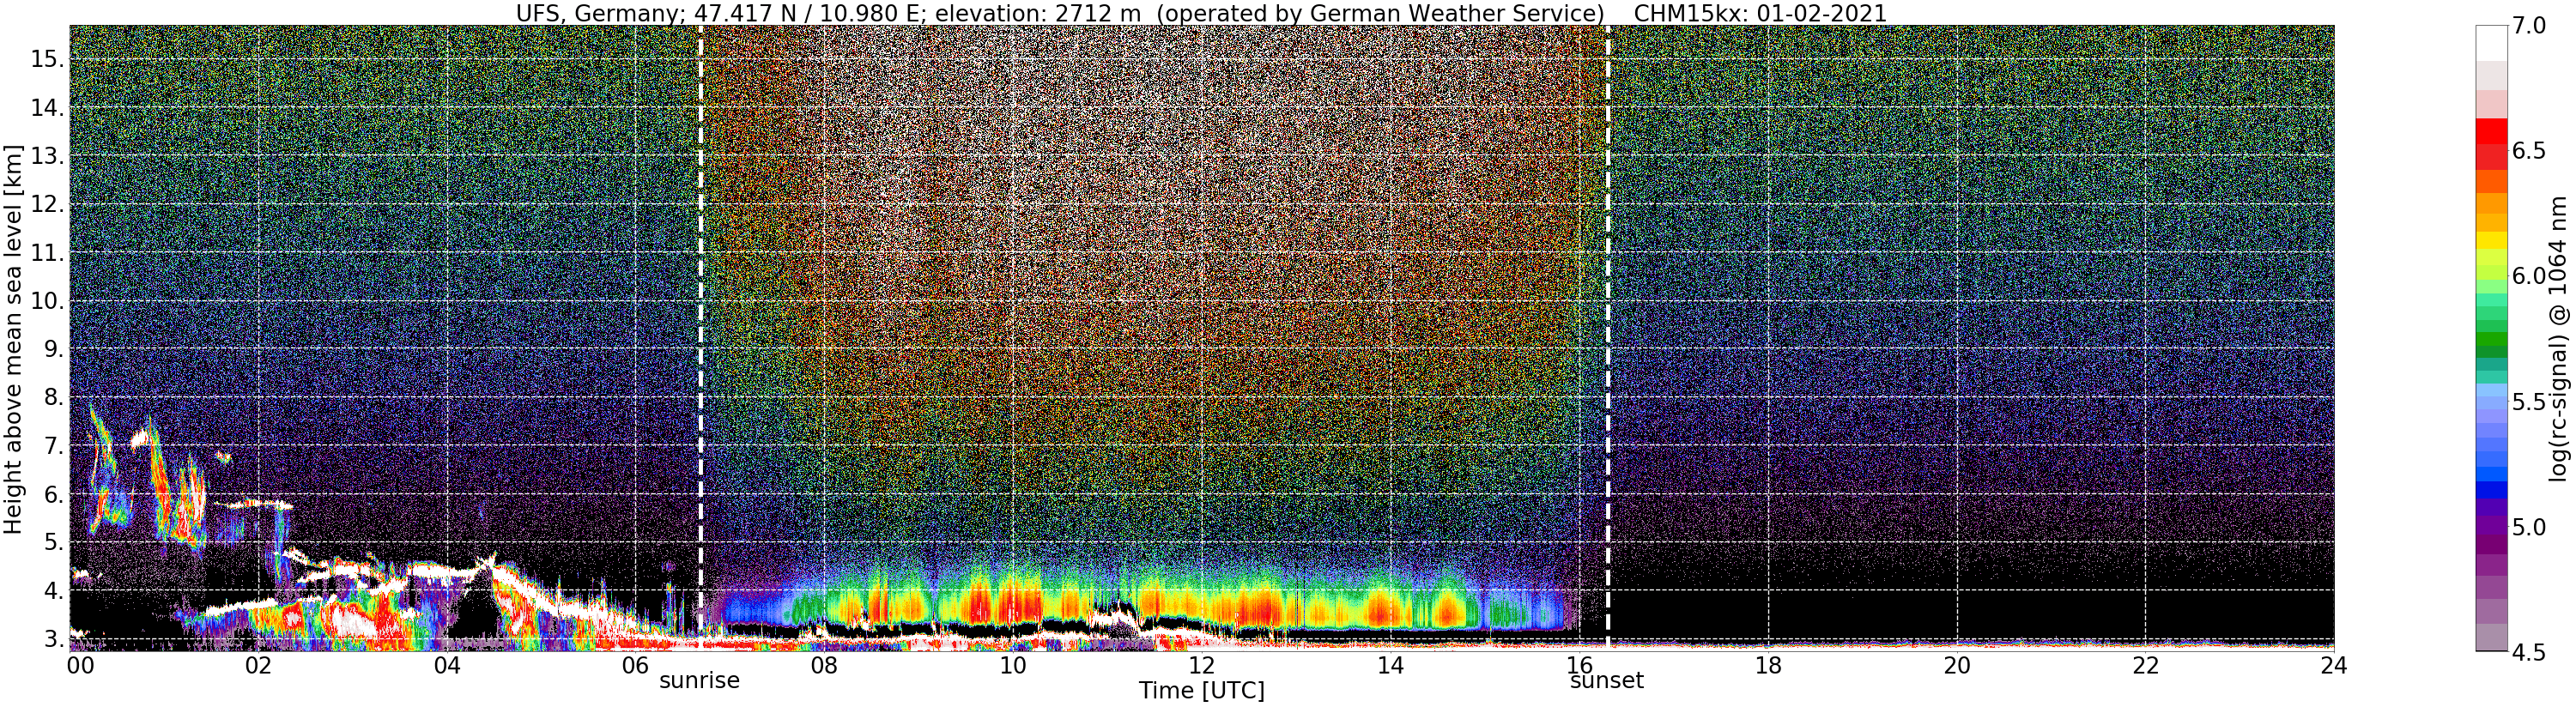The width and height of the screenshot is (2576, 707).
Task: Click the y-axis tick label '8.'
Action: (54, 397)
